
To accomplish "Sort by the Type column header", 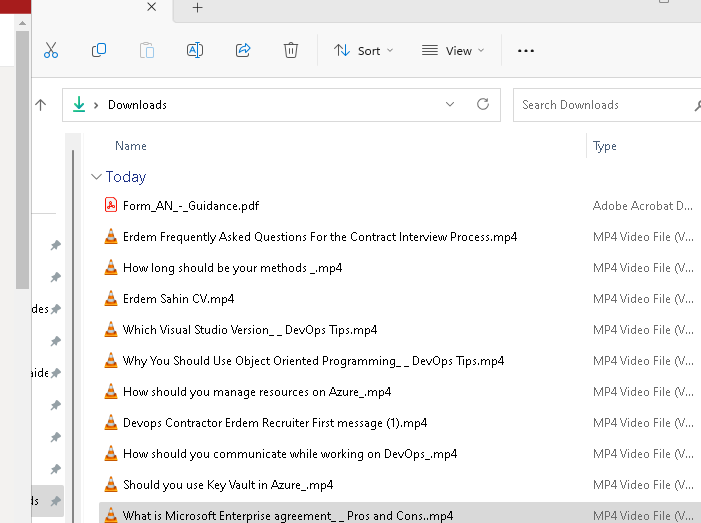I will tap(604, 146).
